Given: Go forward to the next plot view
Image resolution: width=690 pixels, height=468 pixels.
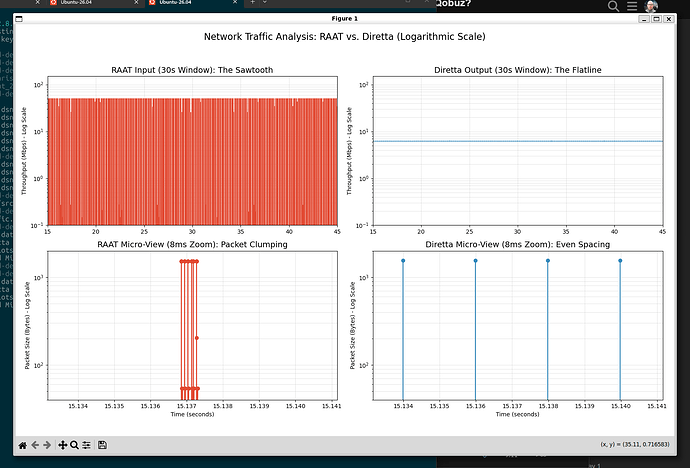Looking at the screenshot, I should 47,445.
